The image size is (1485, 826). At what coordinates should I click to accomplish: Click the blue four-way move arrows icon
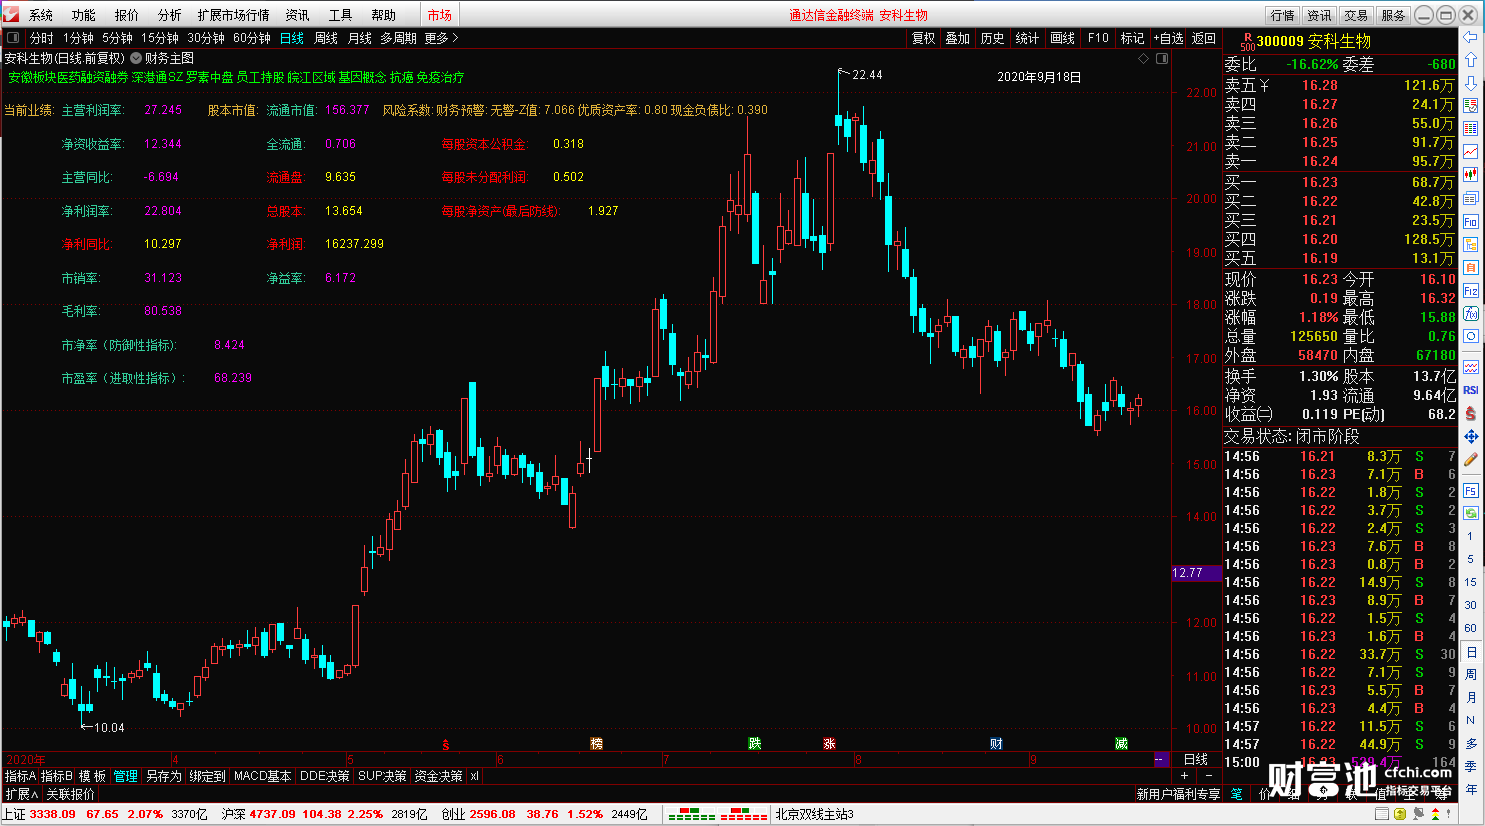coord(1471,436)
